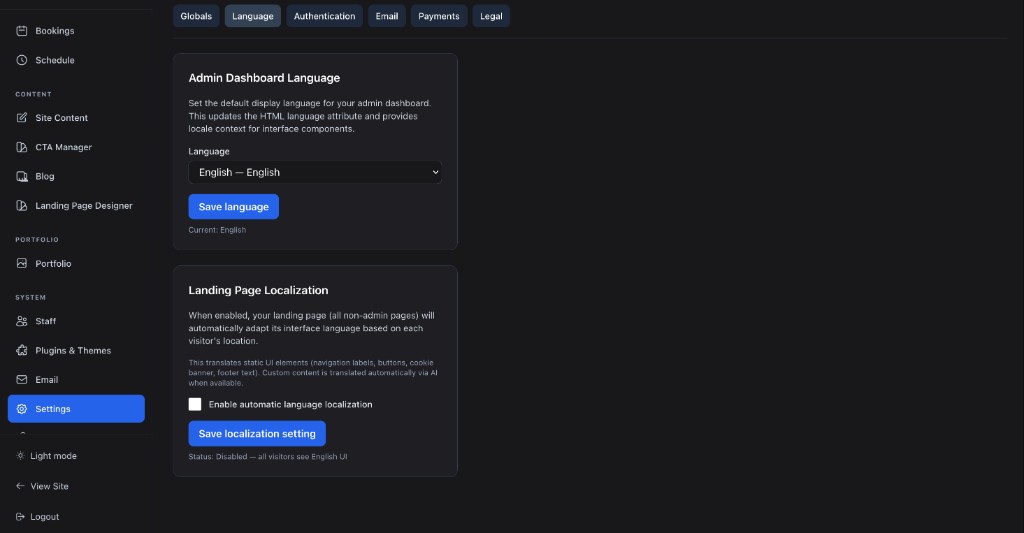Viewport: 1024px width, 533px height.
Task: Switch to the Globals tab
Action: click(x=196, y=16)
